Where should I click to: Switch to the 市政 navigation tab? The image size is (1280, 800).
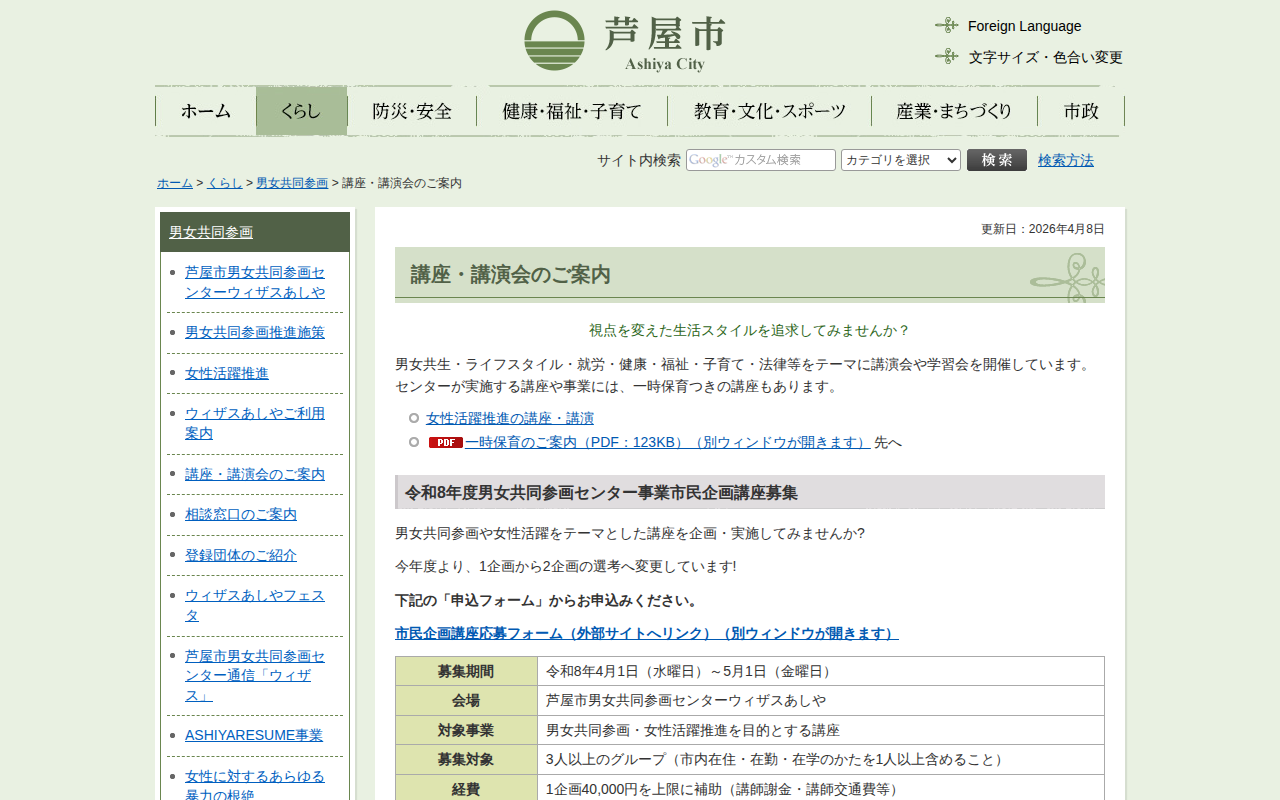click(x=1081, y=111)
